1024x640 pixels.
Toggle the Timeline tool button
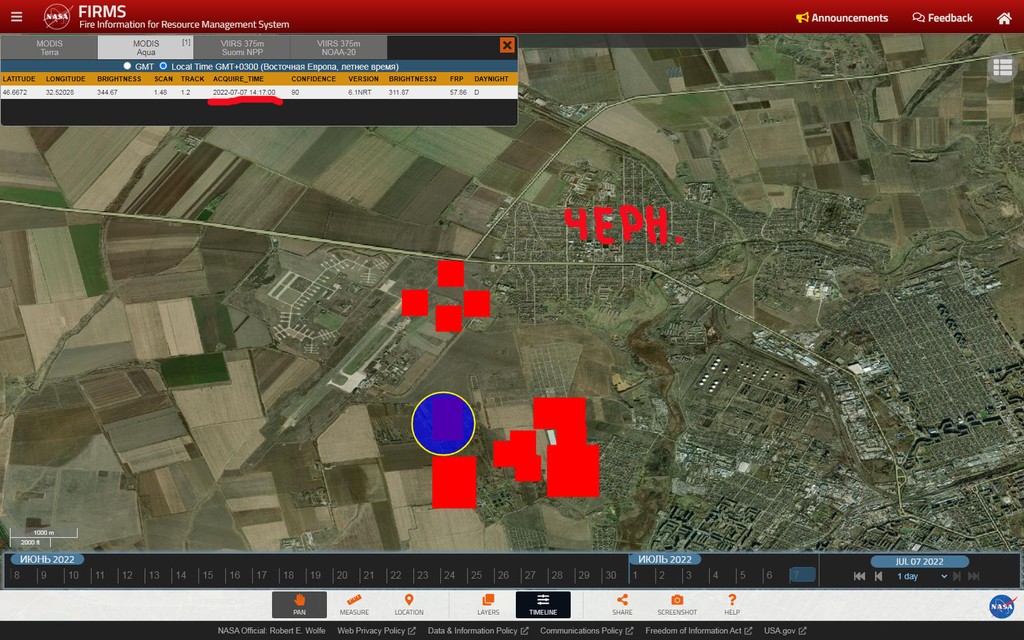(x=543, y=604)
